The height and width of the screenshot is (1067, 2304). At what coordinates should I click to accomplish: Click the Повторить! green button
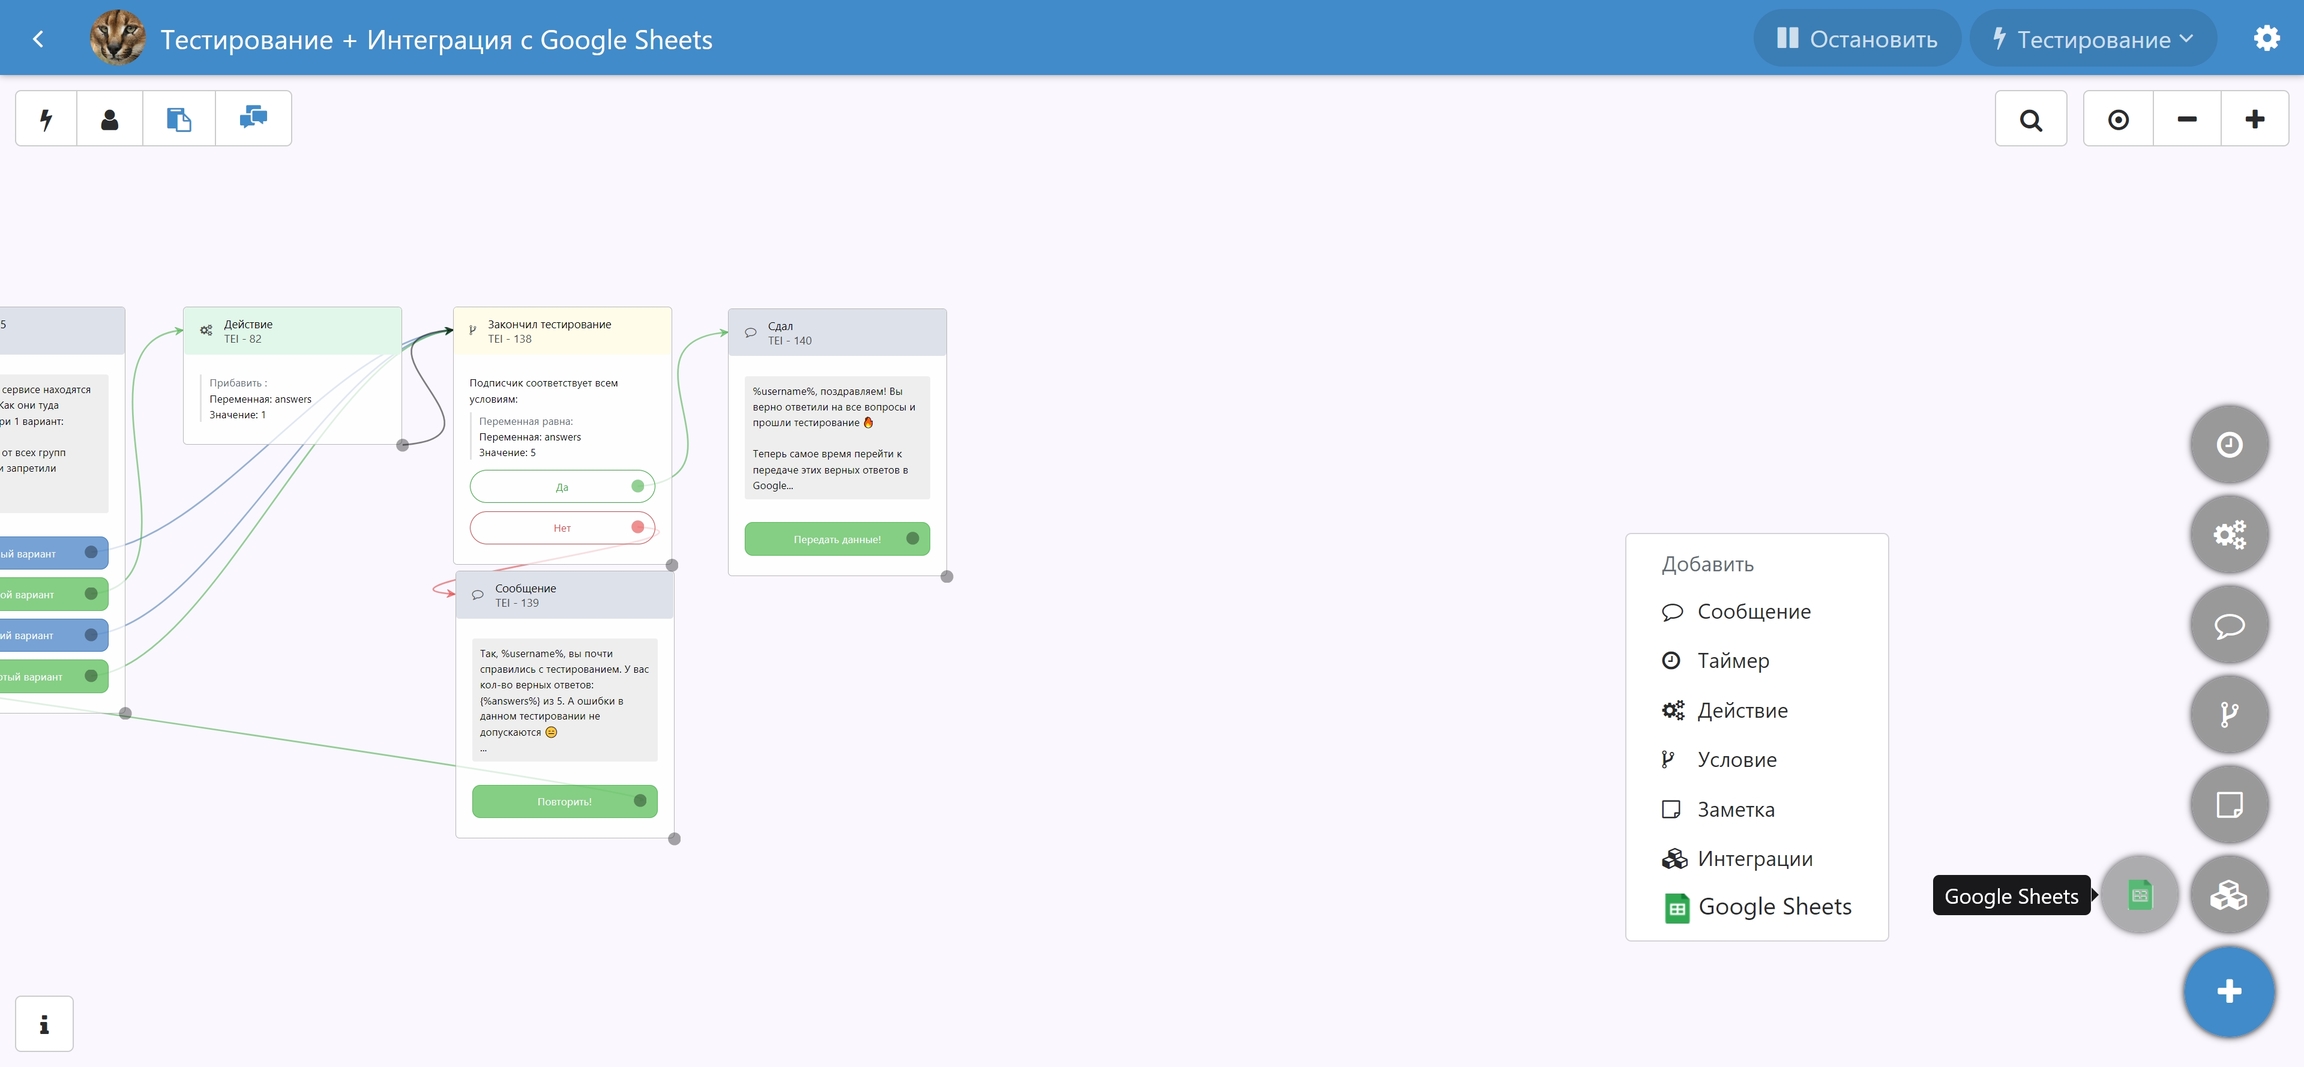[x=564, y=801]
